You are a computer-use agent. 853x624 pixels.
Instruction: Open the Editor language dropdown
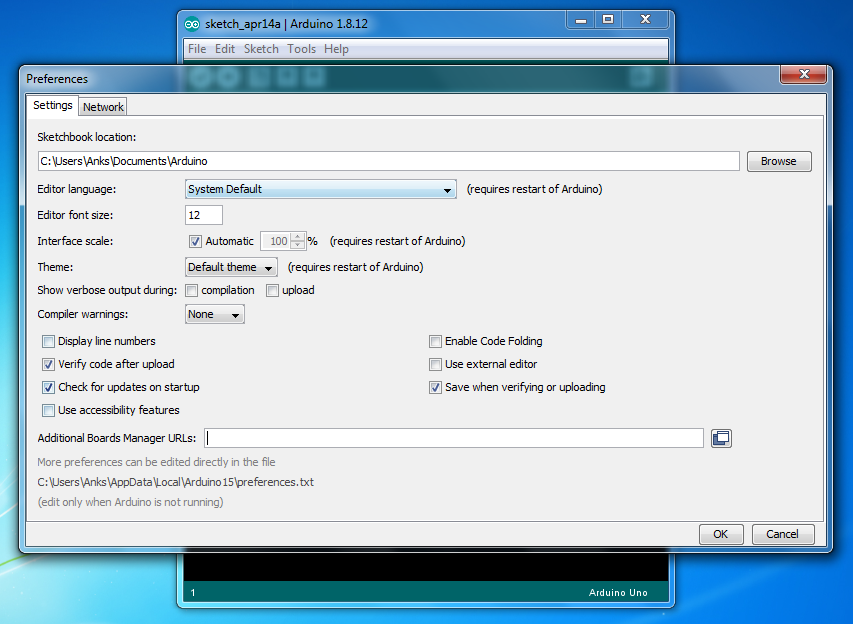click(x=320, y=189)
